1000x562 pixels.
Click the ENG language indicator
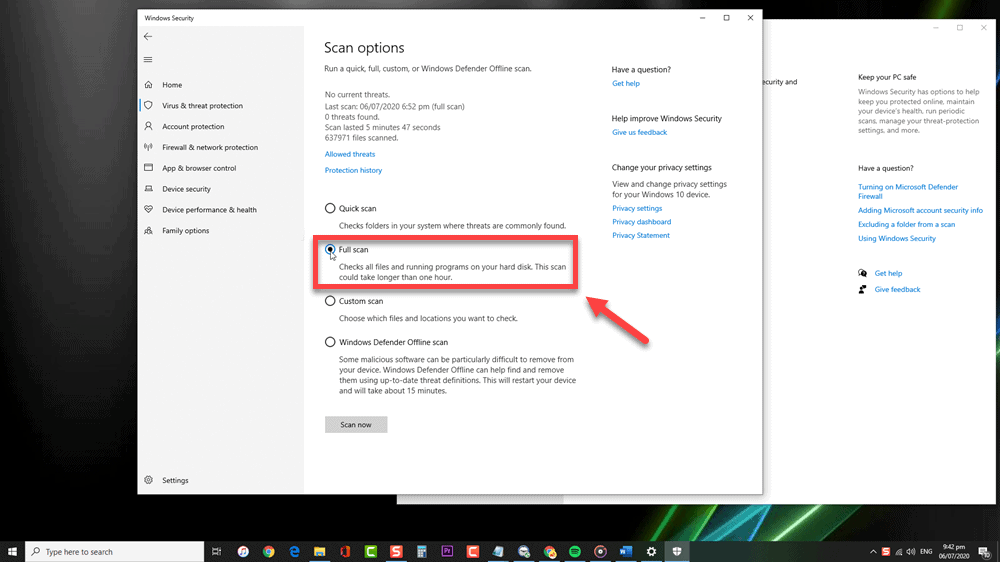pyautogui.click(x=926, y=552)
